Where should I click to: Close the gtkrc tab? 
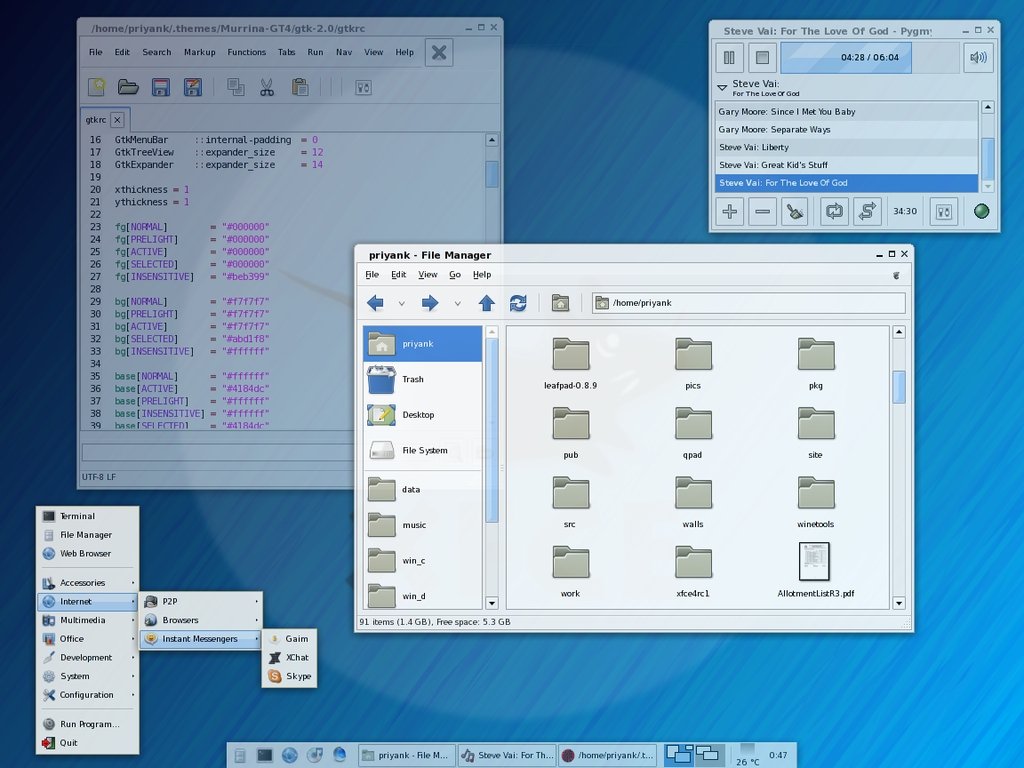click(x=117, y=120)
